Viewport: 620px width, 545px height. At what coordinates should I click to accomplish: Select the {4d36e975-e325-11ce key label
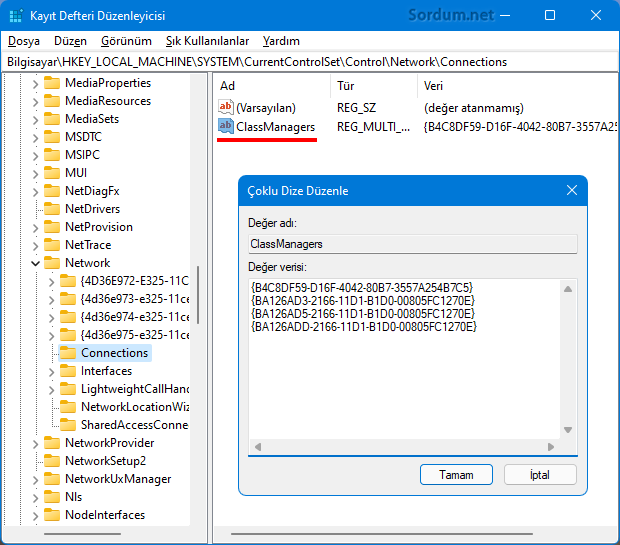(x=135, y=335)
